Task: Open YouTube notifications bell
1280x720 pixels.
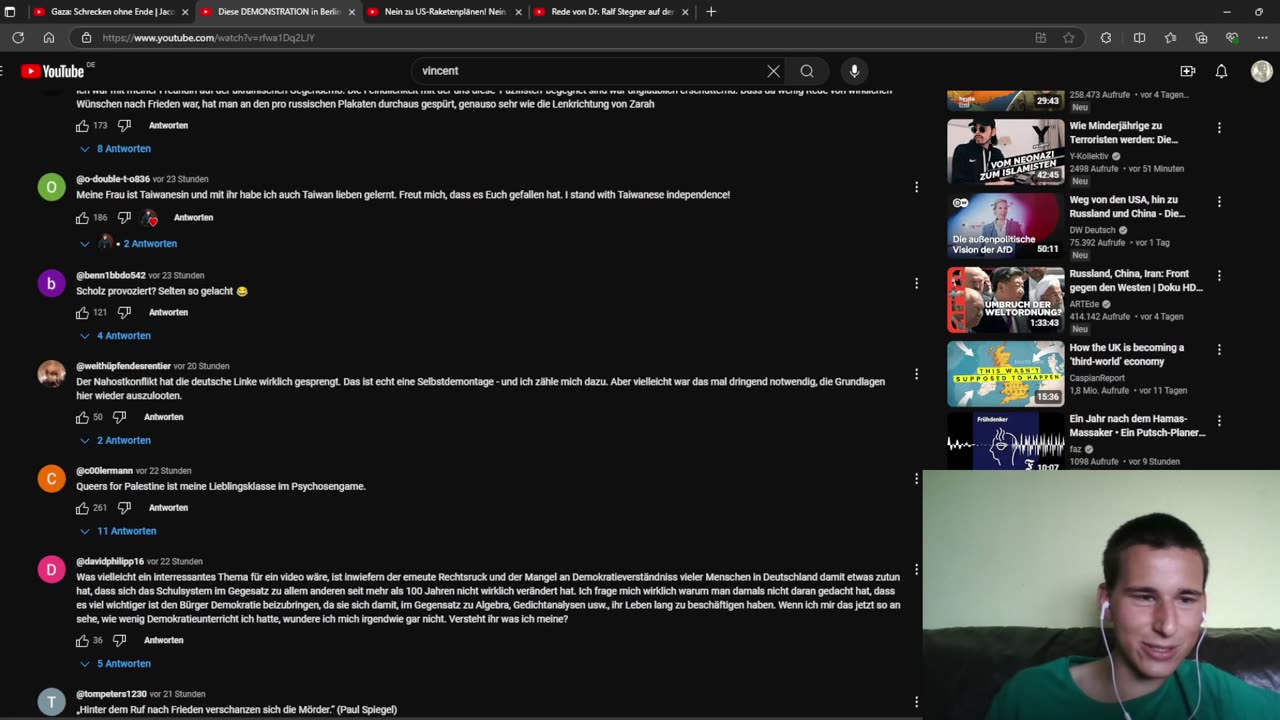Action: (1221, 71)
